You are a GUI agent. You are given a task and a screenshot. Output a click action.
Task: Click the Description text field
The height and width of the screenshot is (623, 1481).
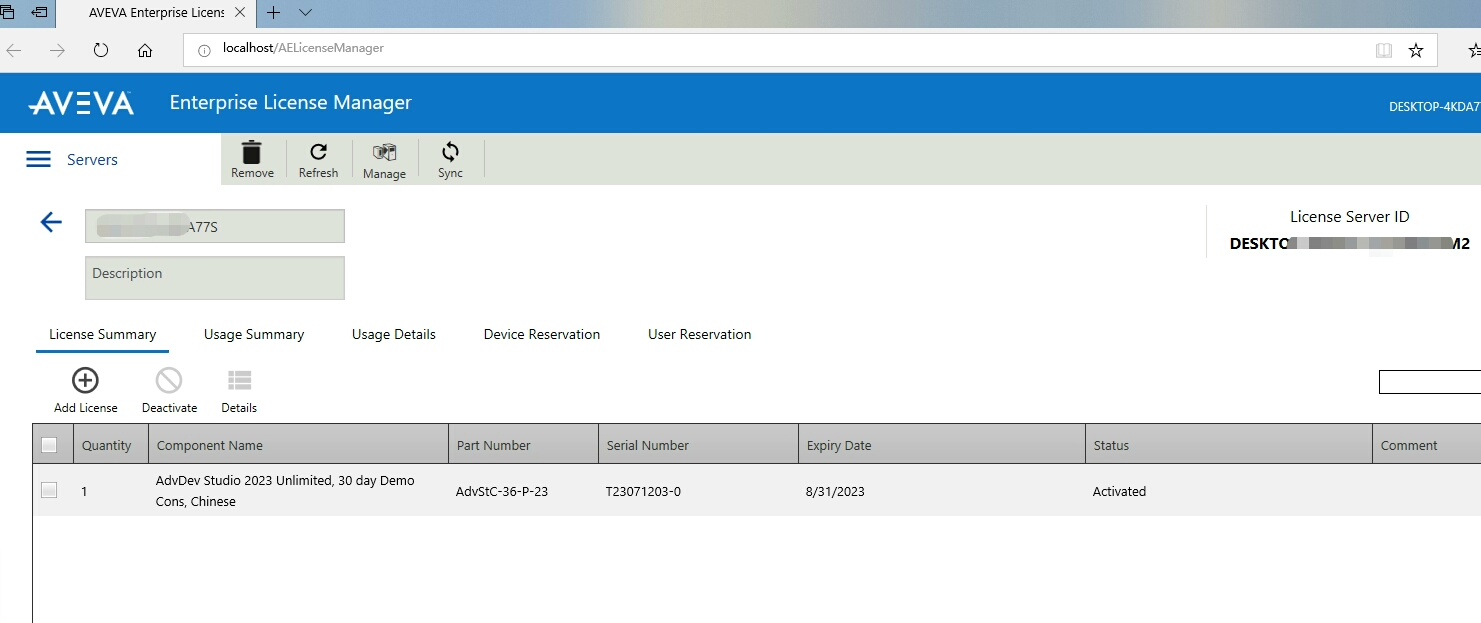[215, 278]
